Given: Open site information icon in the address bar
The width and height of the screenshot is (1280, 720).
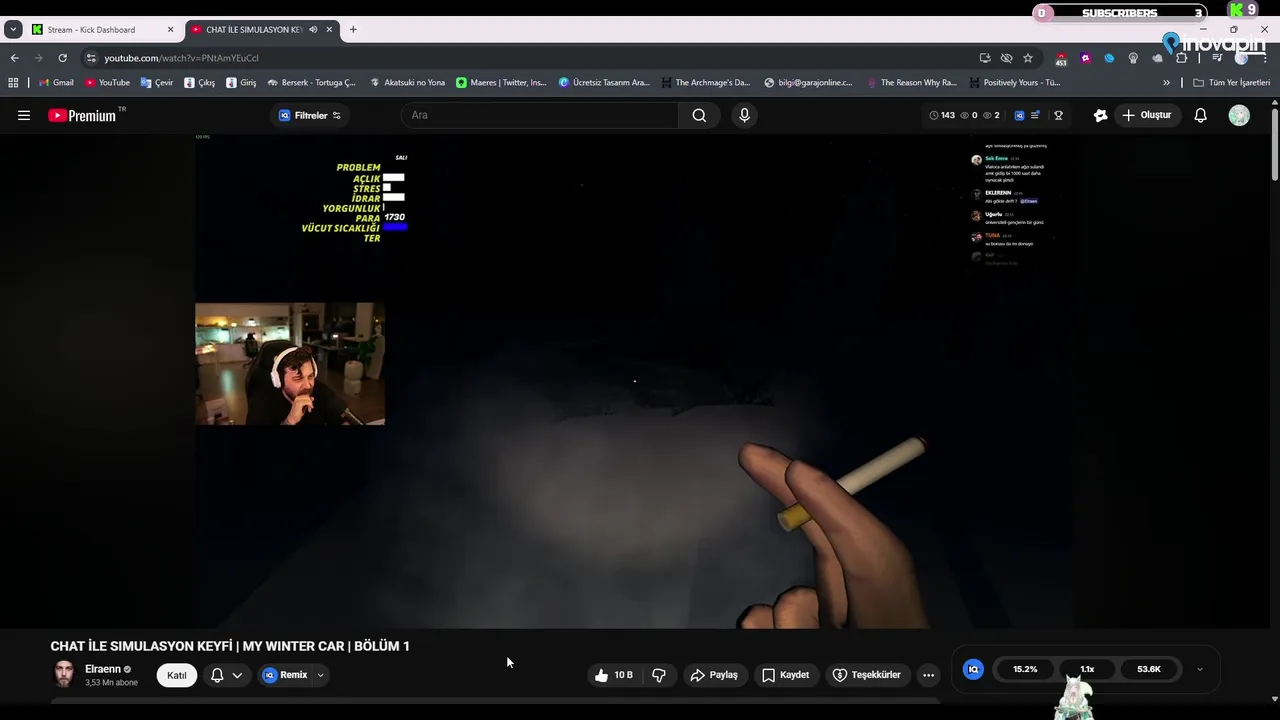Looking at the screenshot, I should click(x=91, y=58).
